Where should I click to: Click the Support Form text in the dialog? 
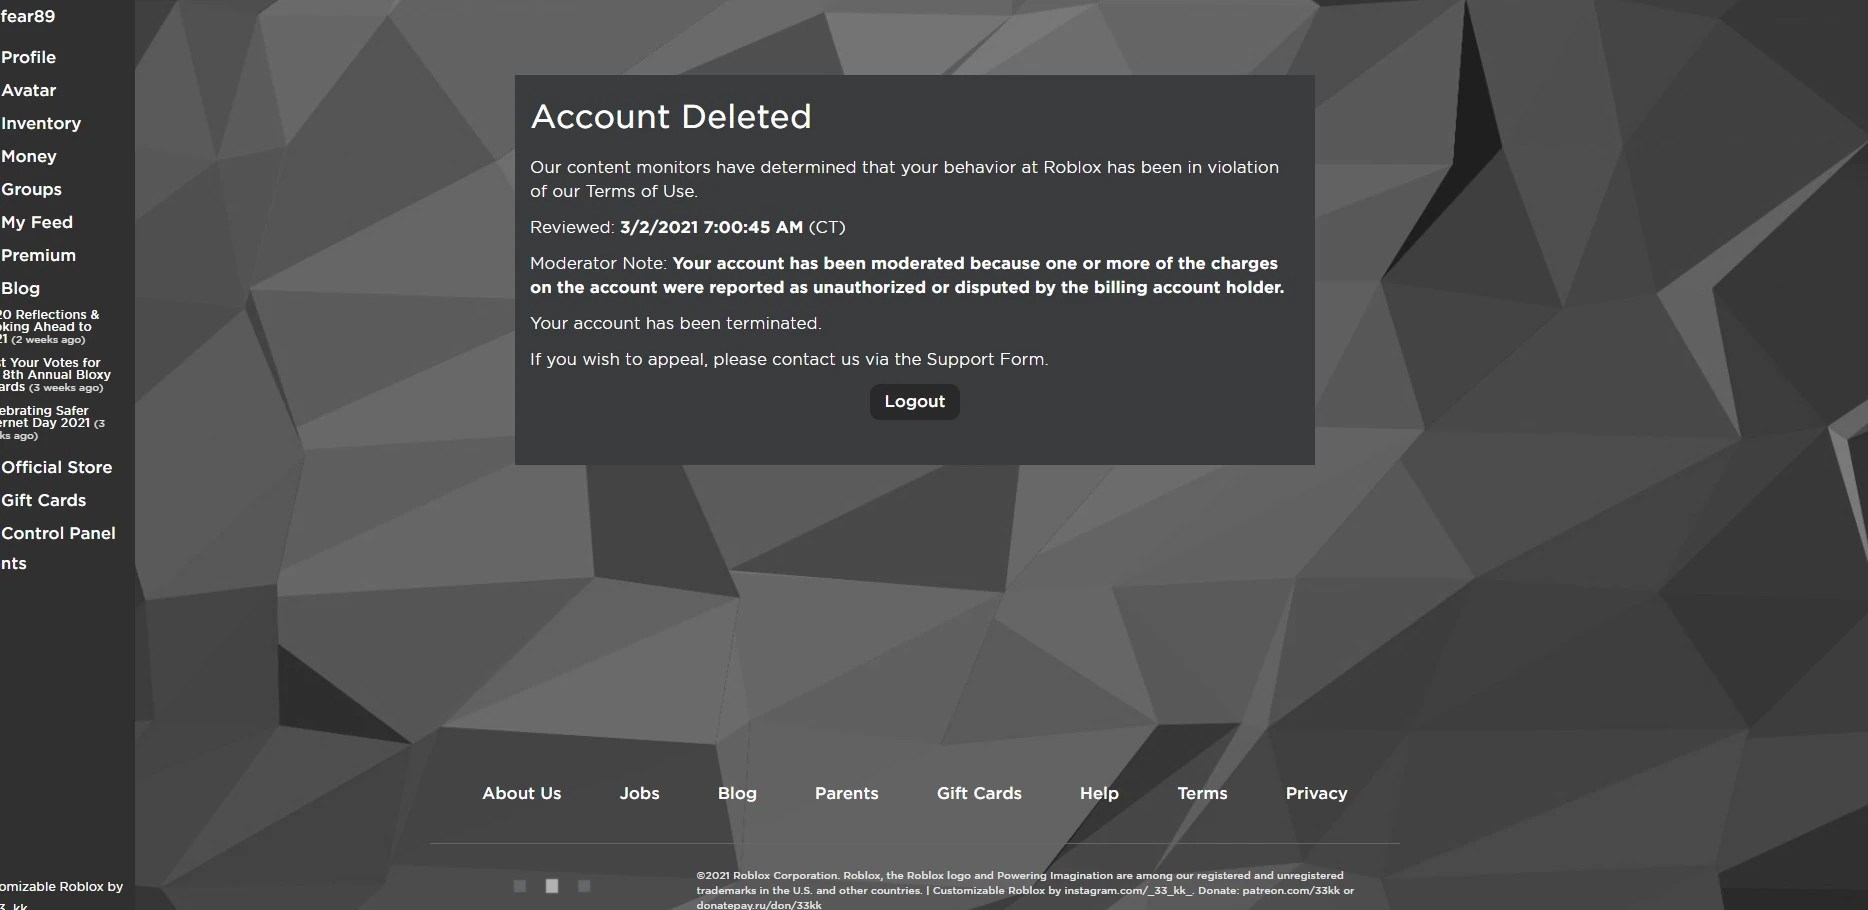click(985, 359)
